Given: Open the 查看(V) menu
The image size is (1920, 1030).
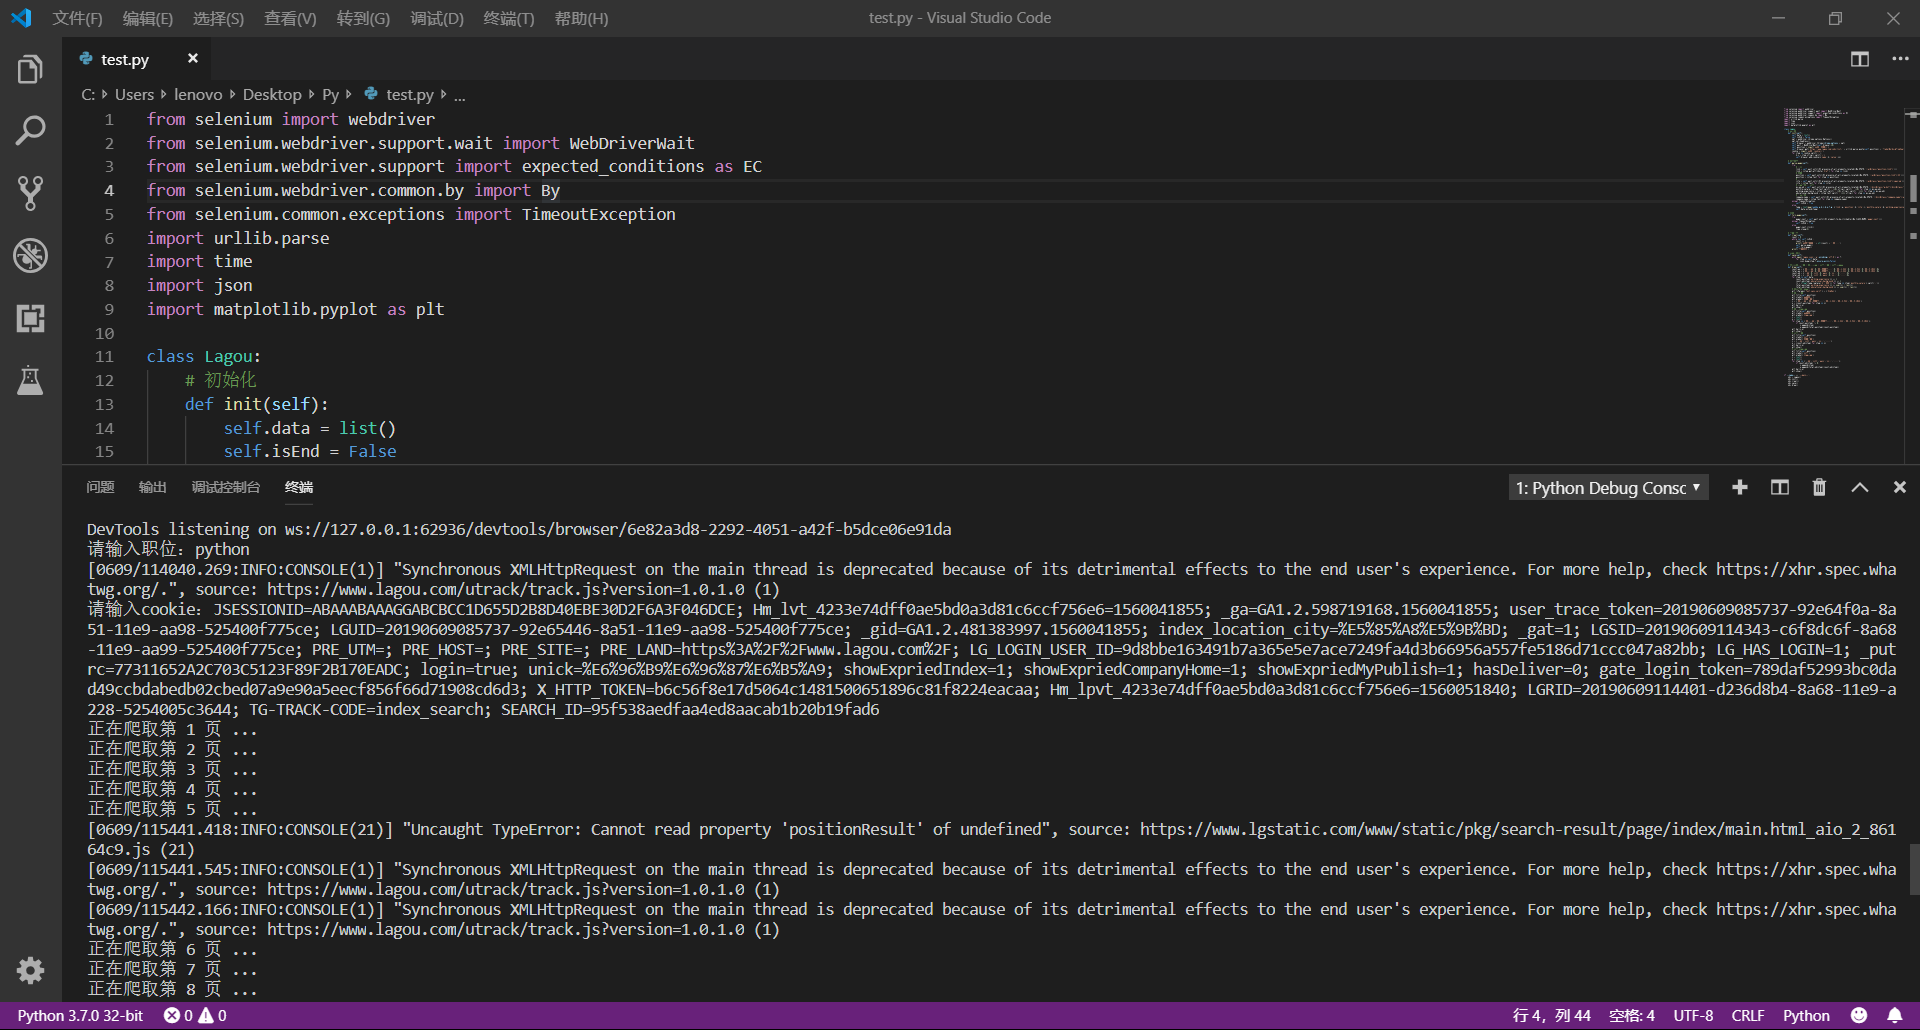Looking at the screenshot, I should pos(290,18).
